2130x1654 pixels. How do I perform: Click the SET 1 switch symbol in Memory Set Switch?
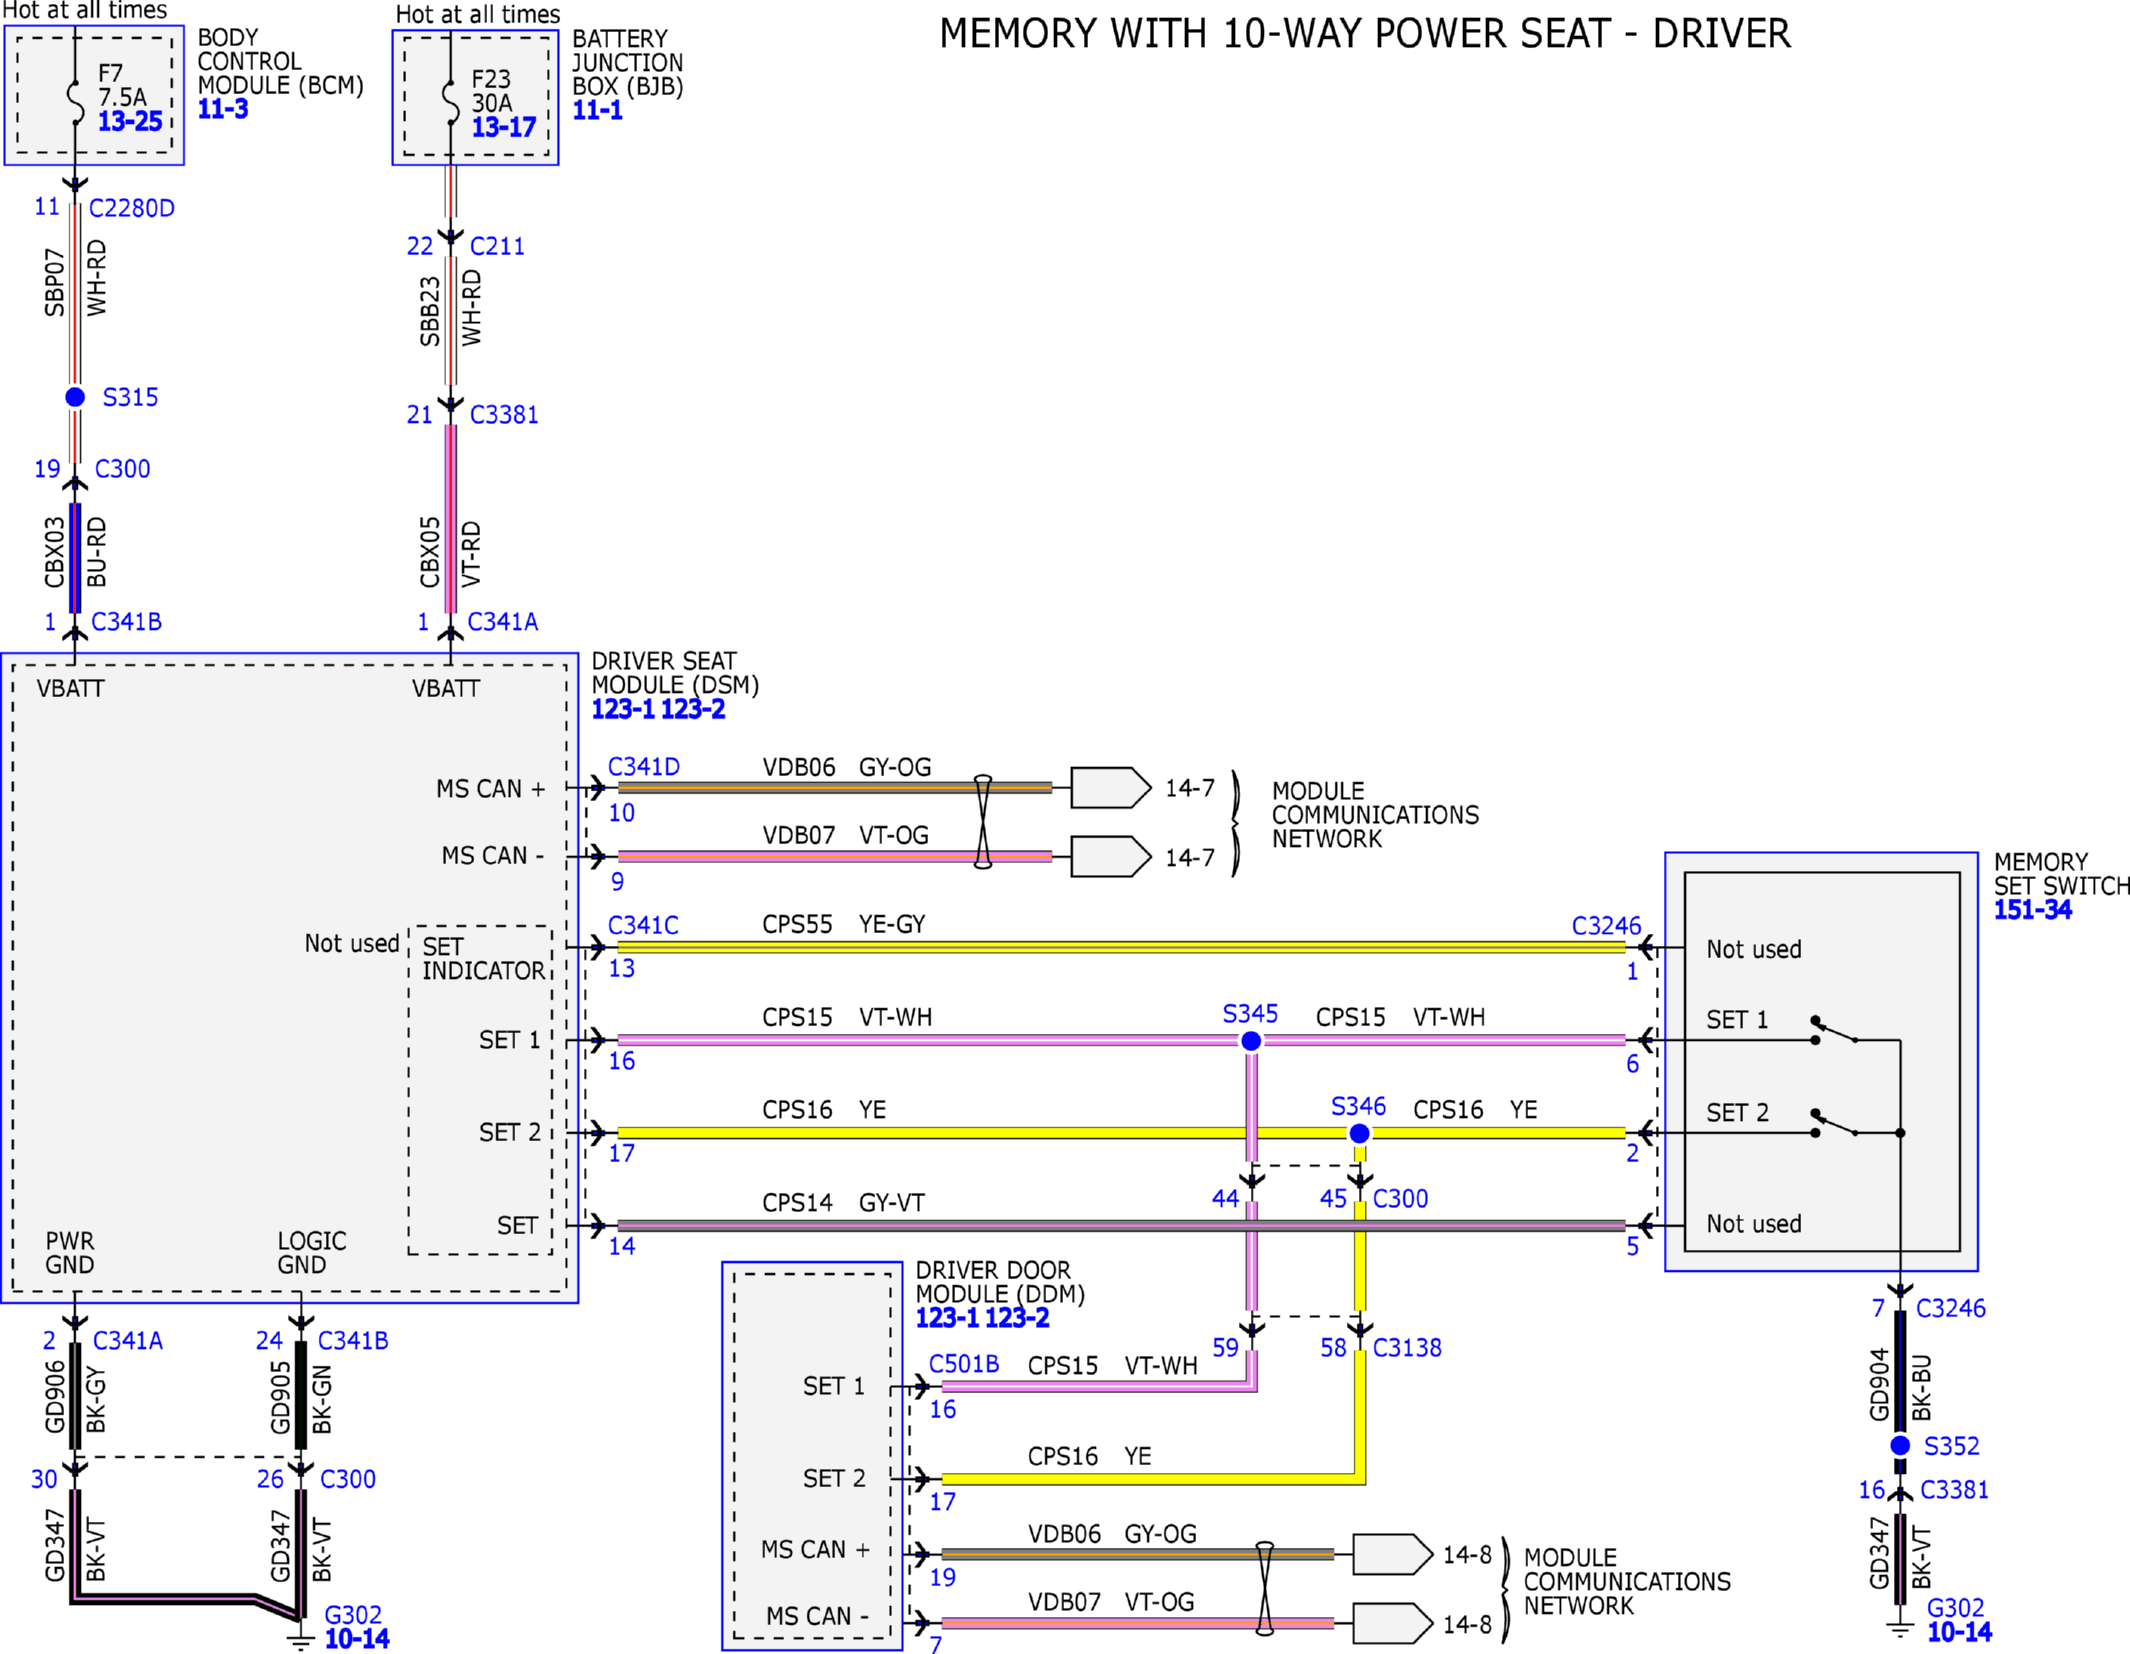coord(1836,1031)
